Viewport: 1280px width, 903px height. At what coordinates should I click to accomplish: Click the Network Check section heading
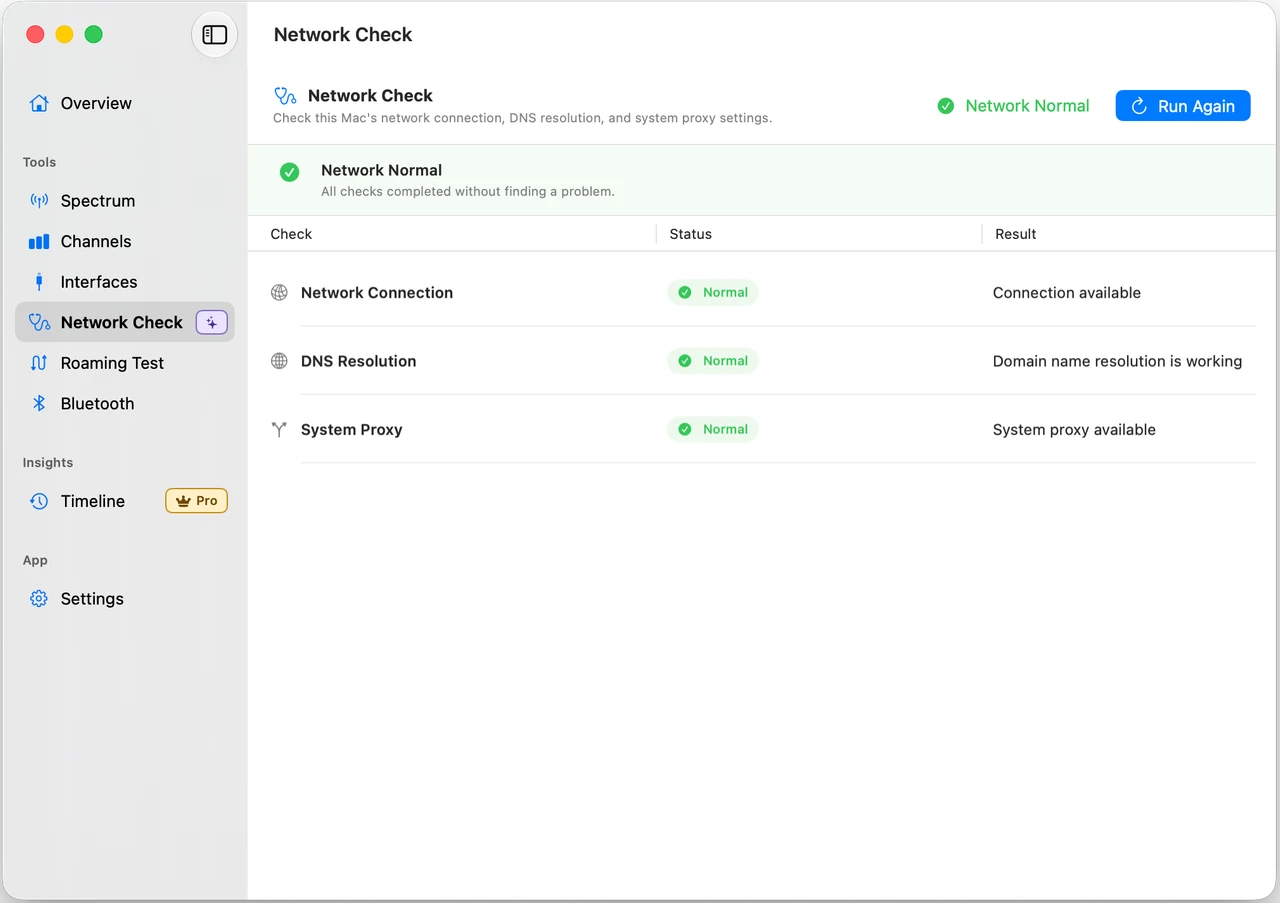(370, 96)
